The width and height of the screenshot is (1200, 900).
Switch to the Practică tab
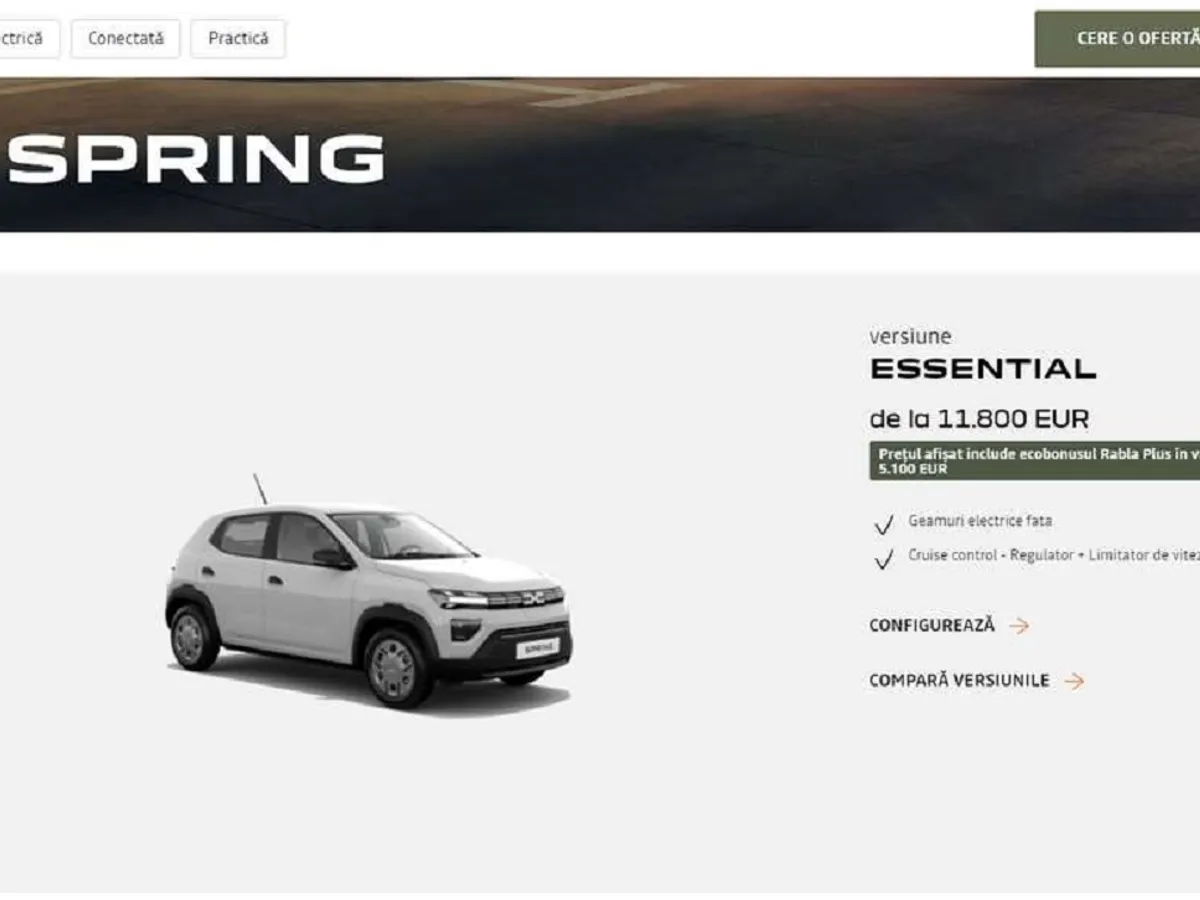(x=238, y=39)
